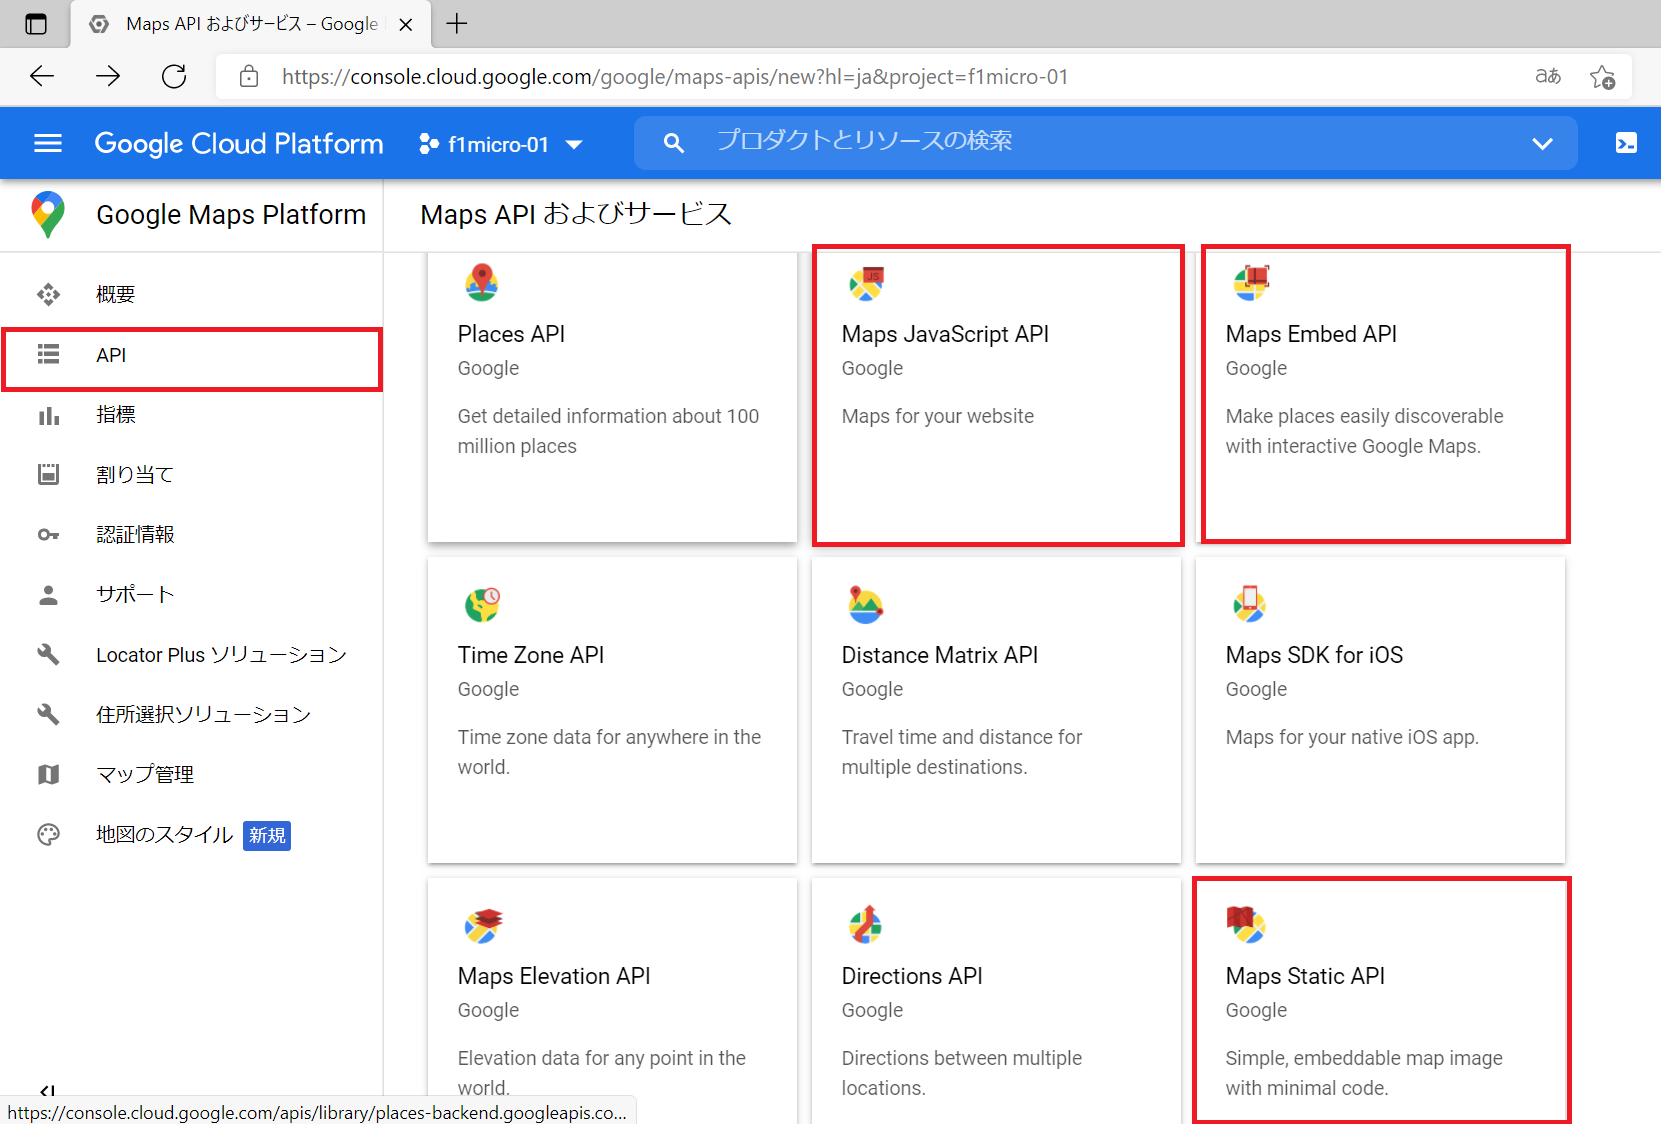Click the Time Zone API icon
Image resolution: width=1661 pixels, height=1124 pixels.
(482, 604)
